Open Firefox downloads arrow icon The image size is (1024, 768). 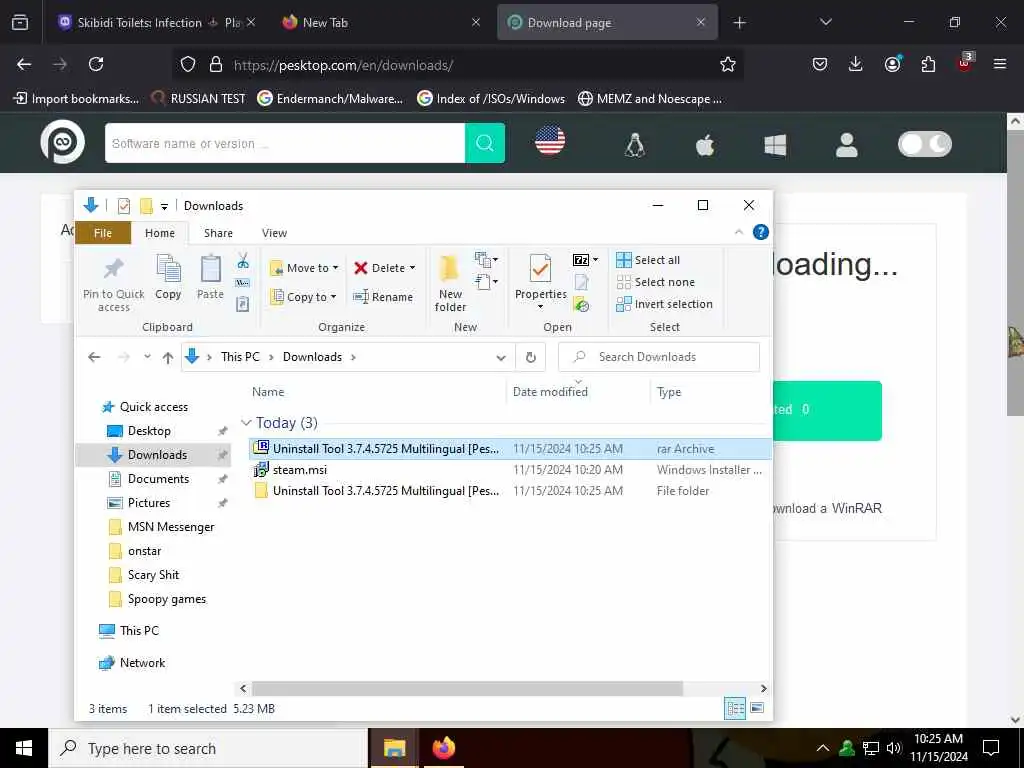856,64
